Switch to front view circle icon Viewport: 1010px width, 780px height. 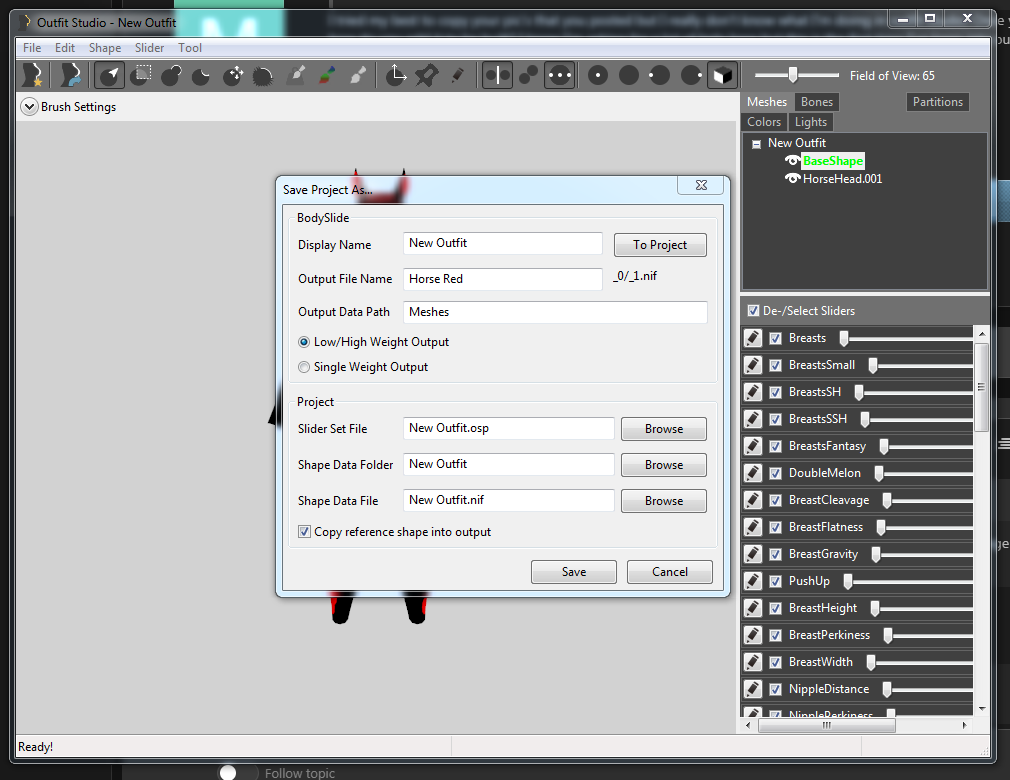pyautogui.click(x=598, y=75)
